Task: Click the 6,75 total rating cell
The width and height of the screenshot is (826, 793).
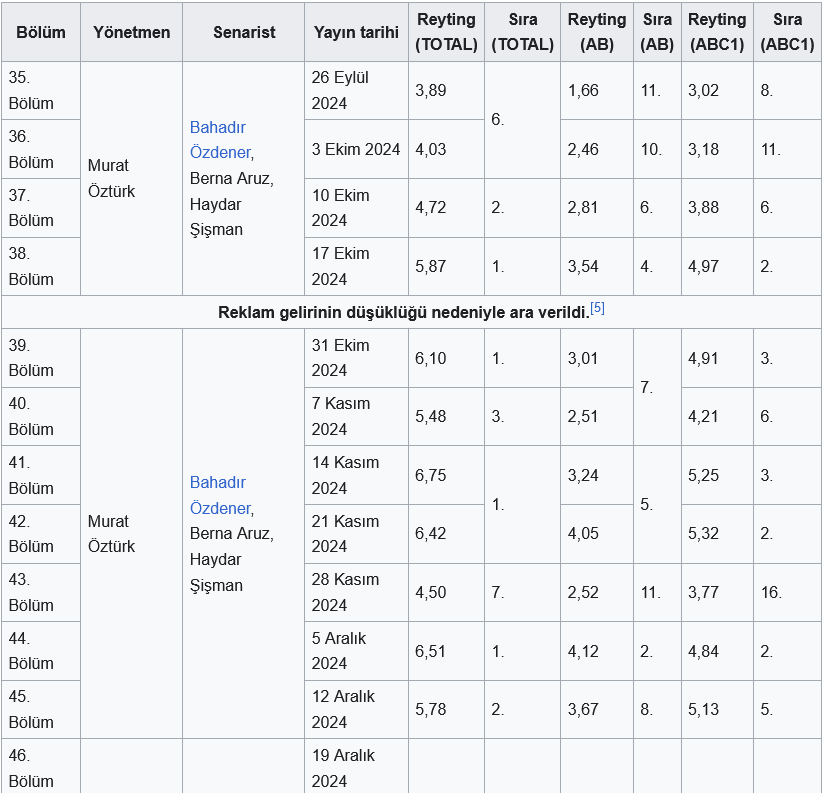Action: 446,475
